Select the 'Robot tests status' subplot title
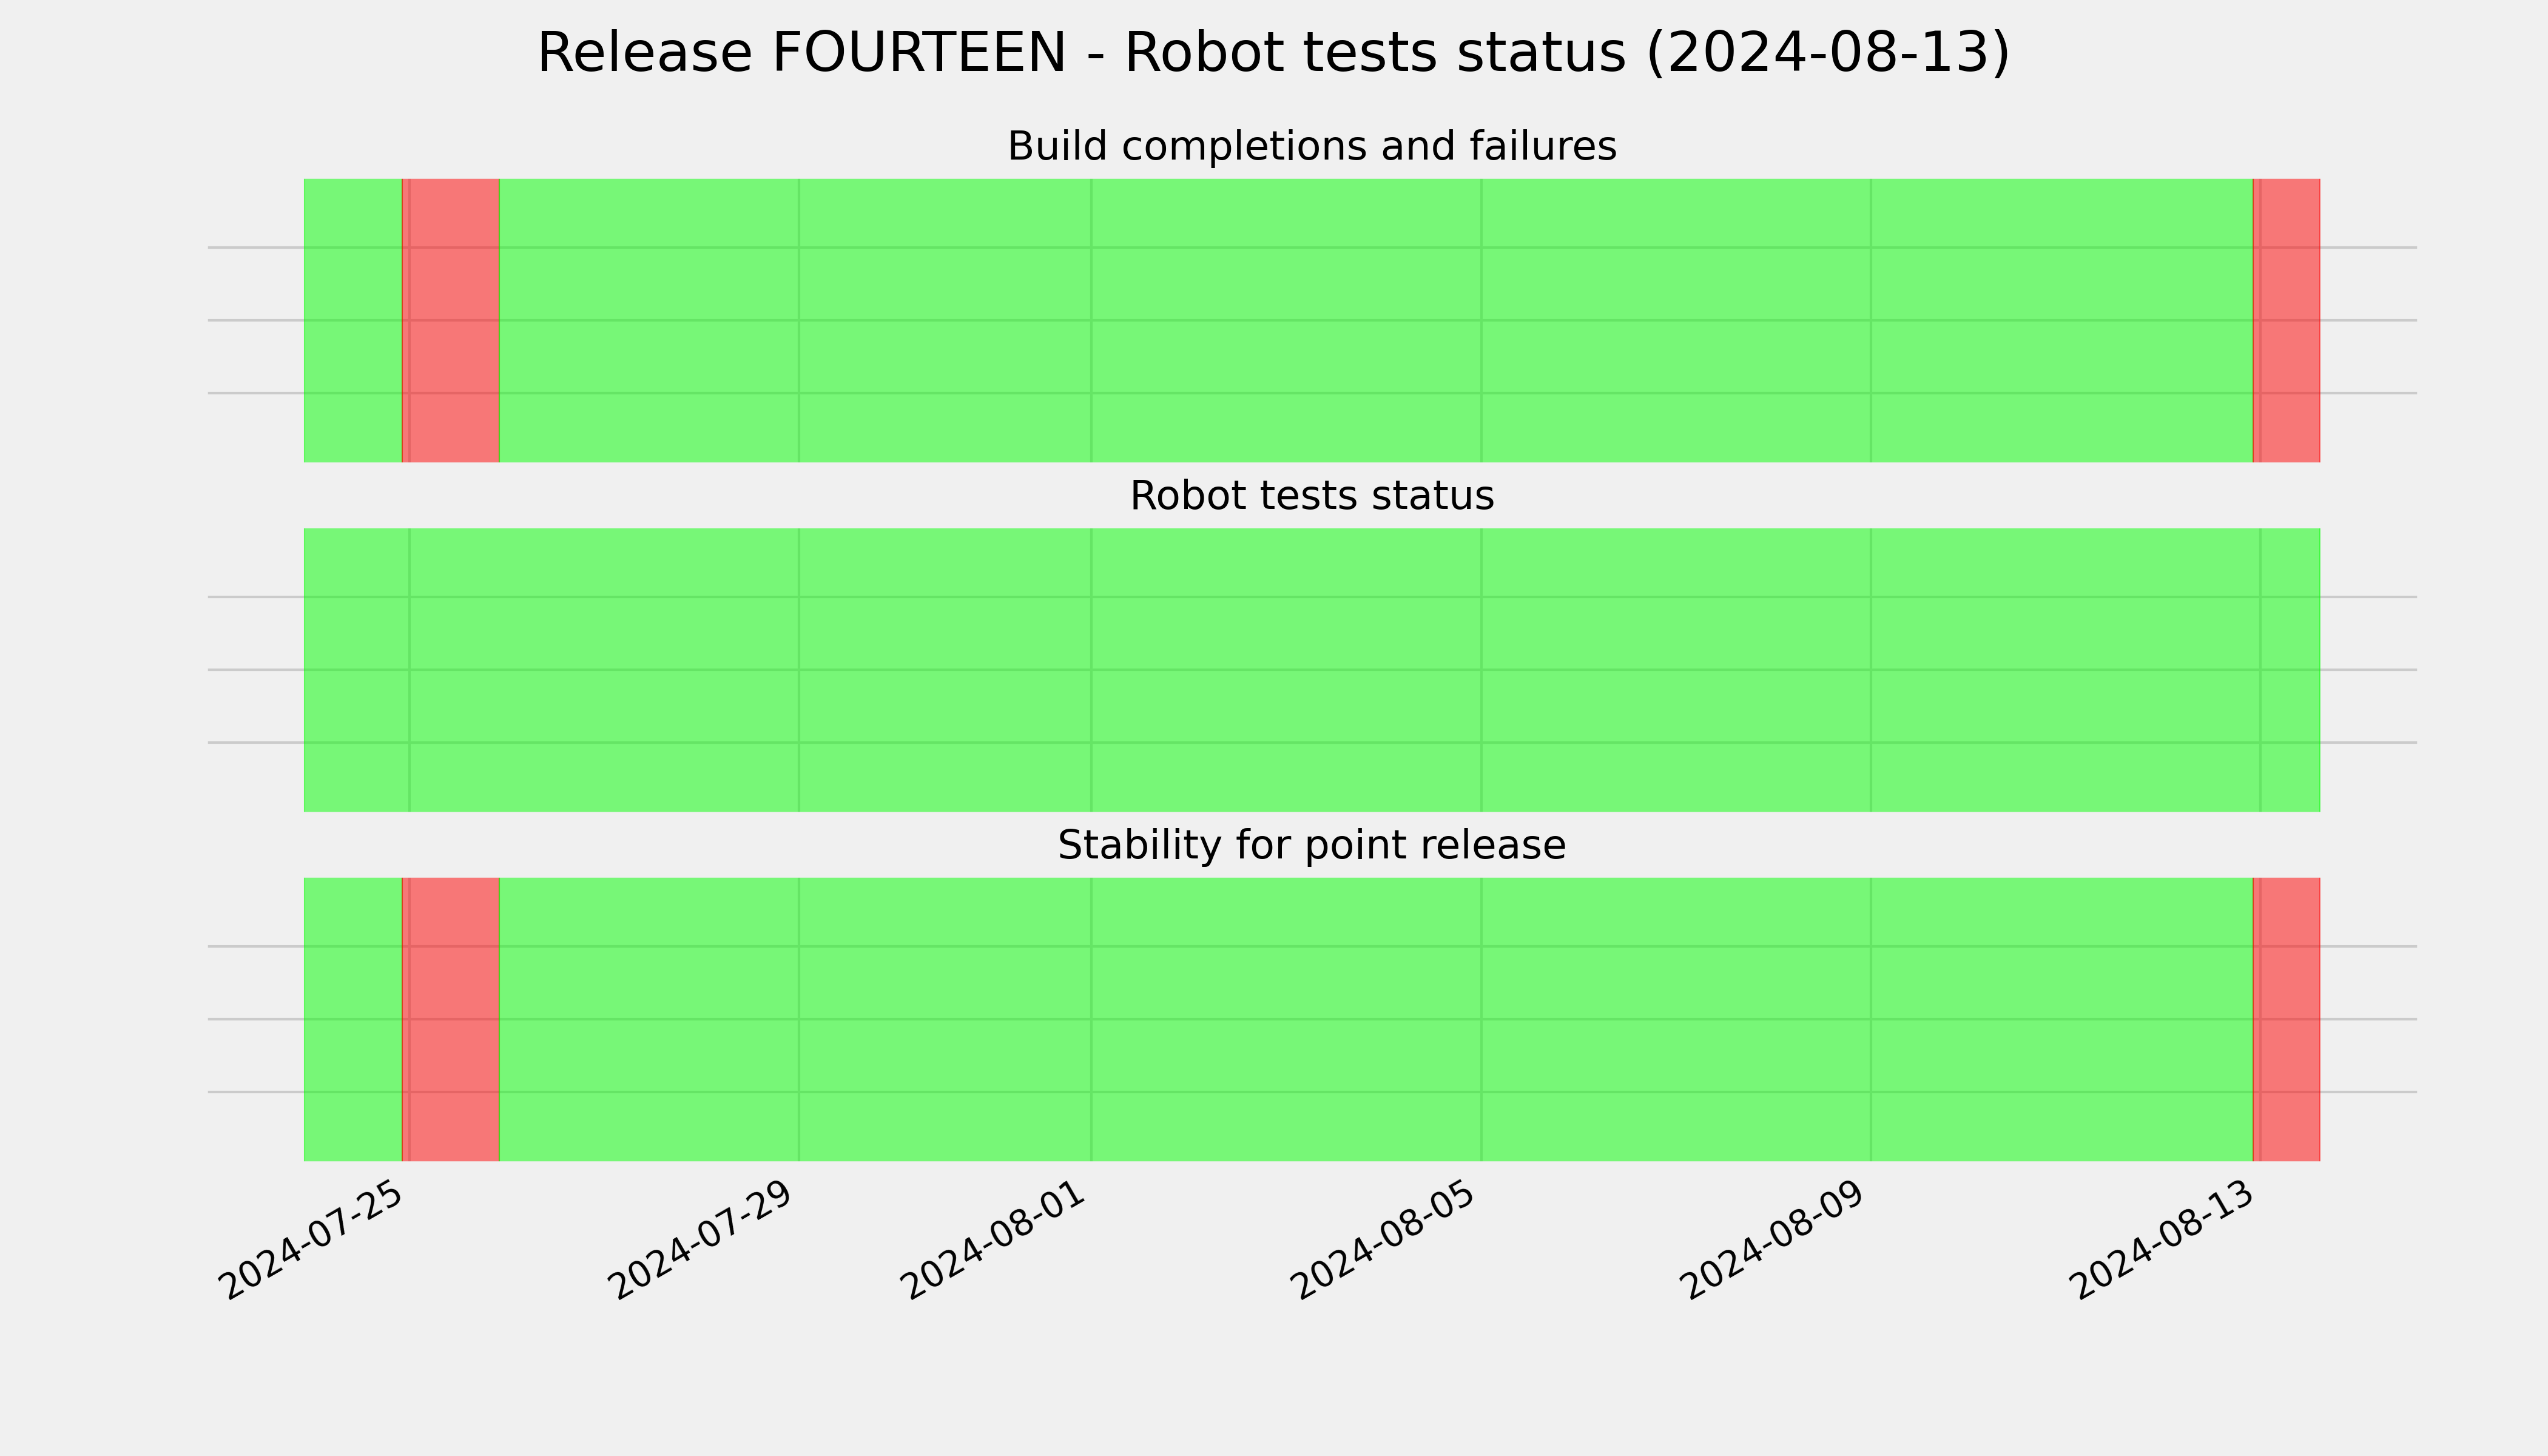The width and height of the screenshot is (2548, 1456). coord(1312,496)
